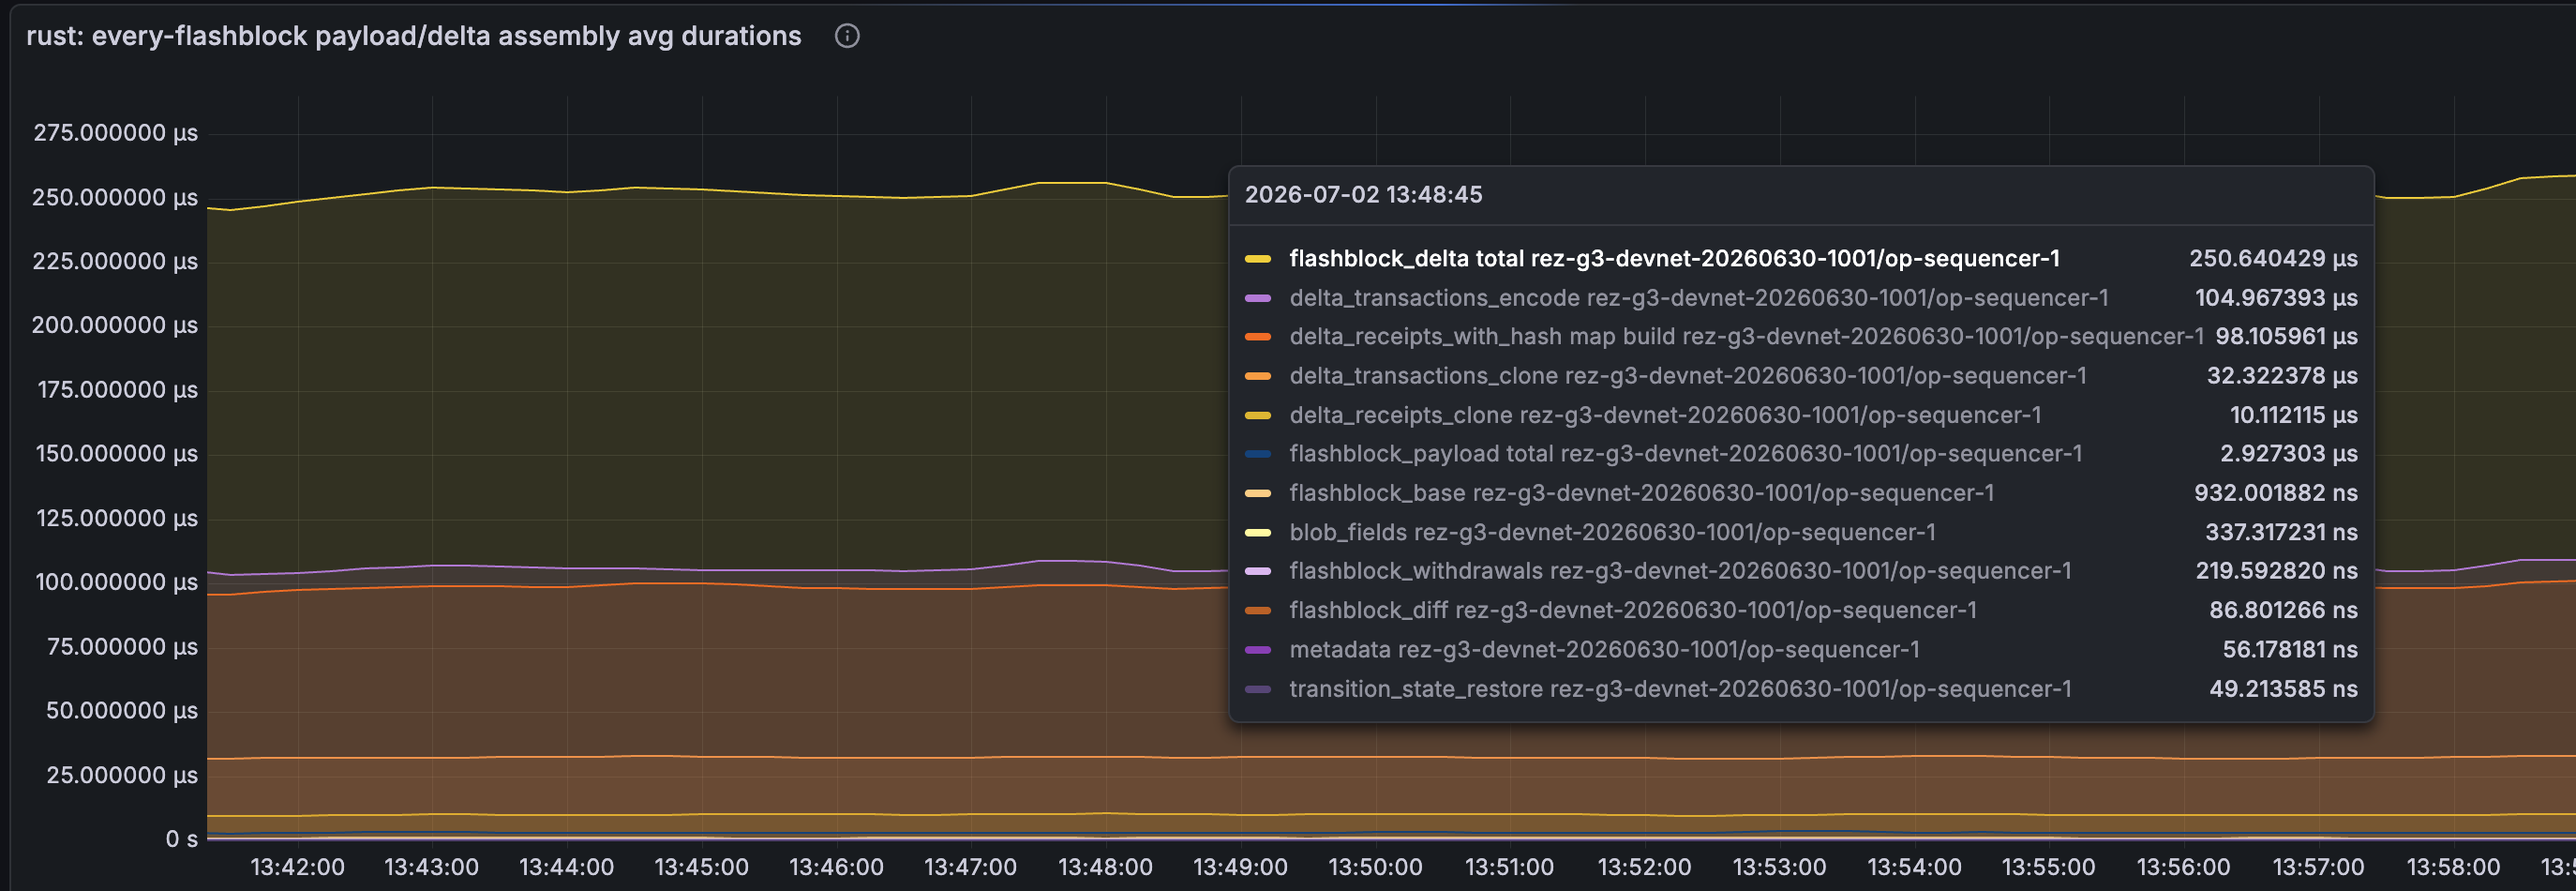Screen dimensions: 2576x891
Task: Select the 'delta_receipts_clone' series name in the tooltip
Action: click(1665, 415)
